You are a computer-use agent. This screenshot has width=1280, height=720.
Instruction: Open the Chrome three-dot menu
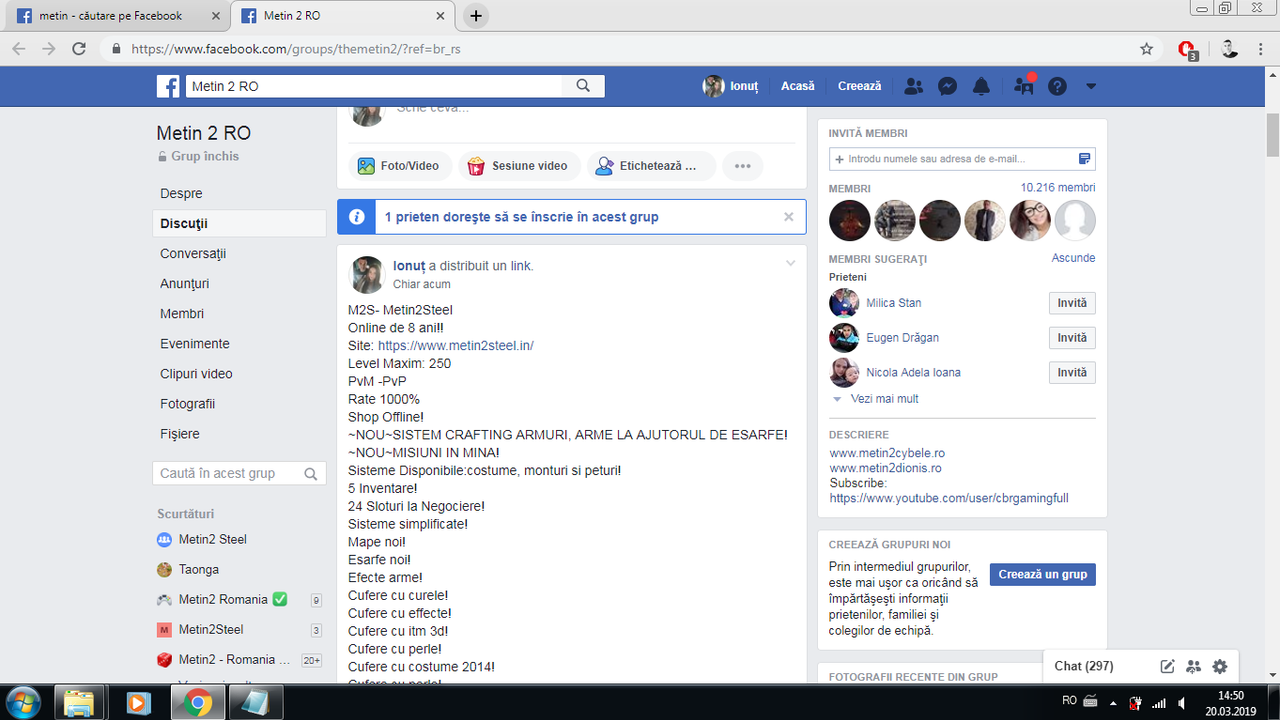[1262, 48]
